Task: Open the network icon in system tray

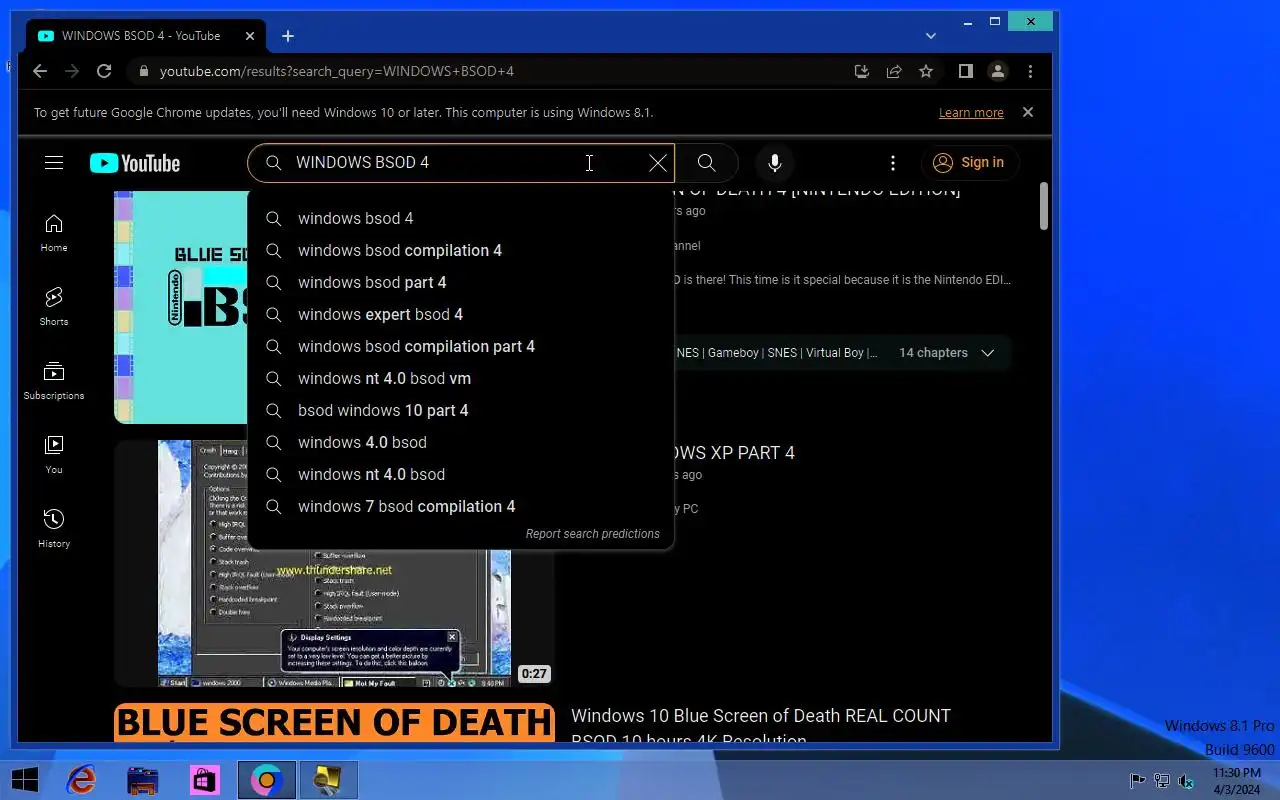Action: 1162,781
